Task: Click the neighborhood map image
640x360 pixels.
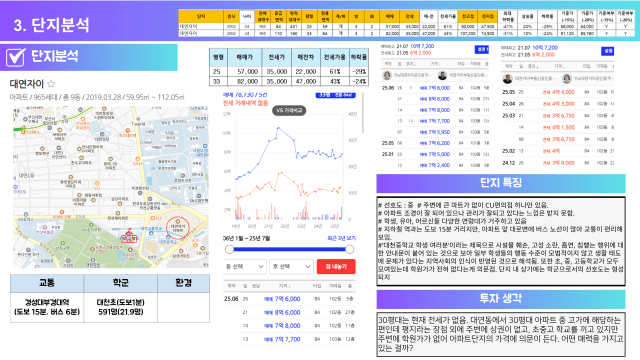Action: coord(111,187)
